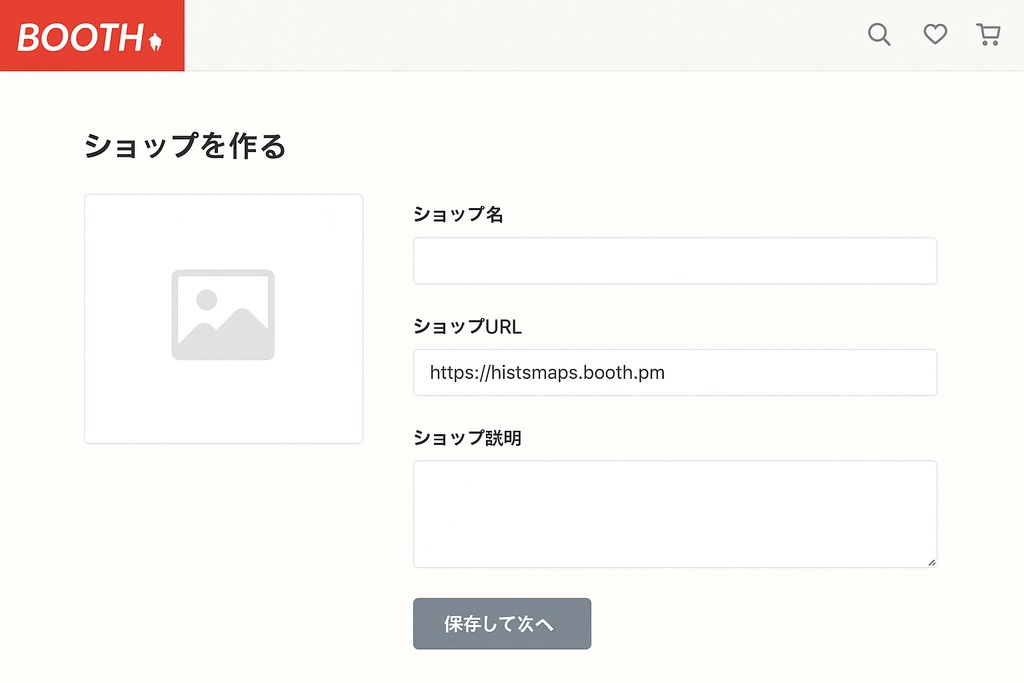Click the small mascot glyph beside BOOTH text
This screenshot has width=1024, height=683.
click(x=155, y=41)
